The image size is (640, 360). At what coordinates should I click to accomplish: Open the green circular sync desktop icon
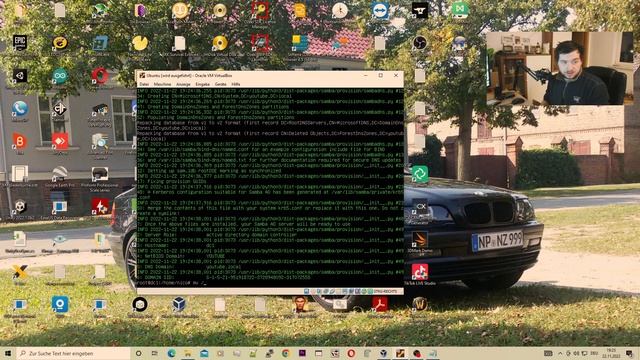[x=420, y=174]
